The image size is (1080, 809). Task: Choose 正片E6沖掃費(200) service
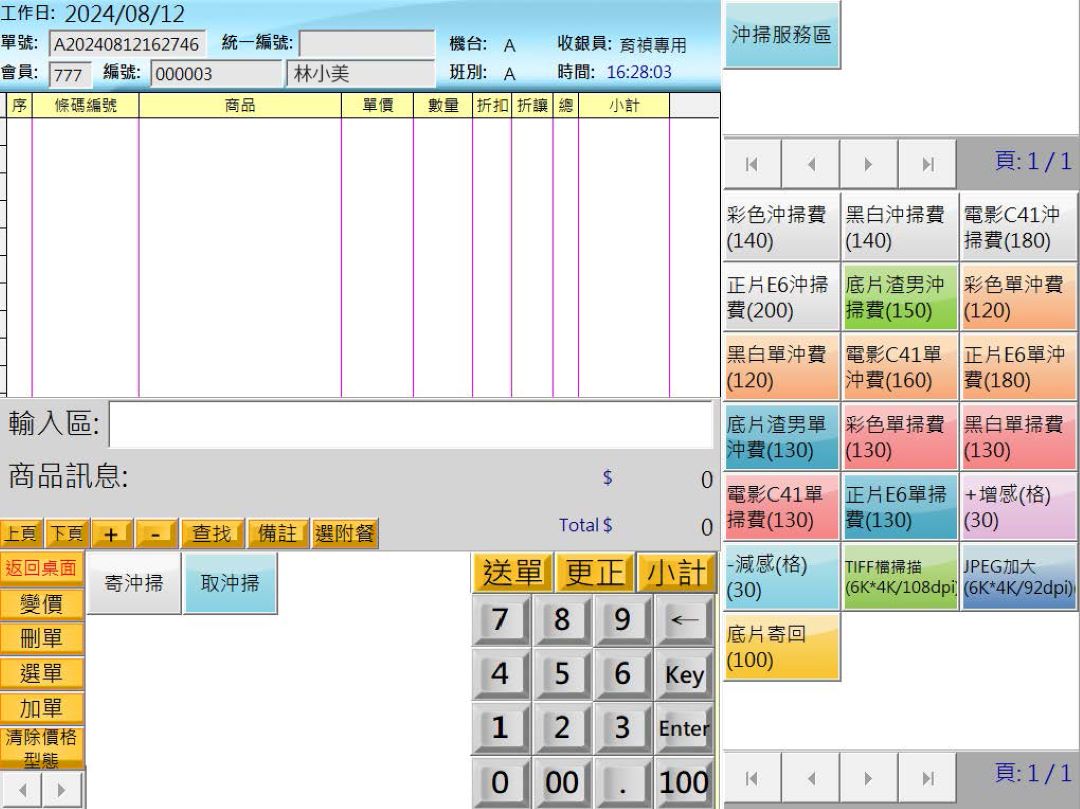[779, 295]
